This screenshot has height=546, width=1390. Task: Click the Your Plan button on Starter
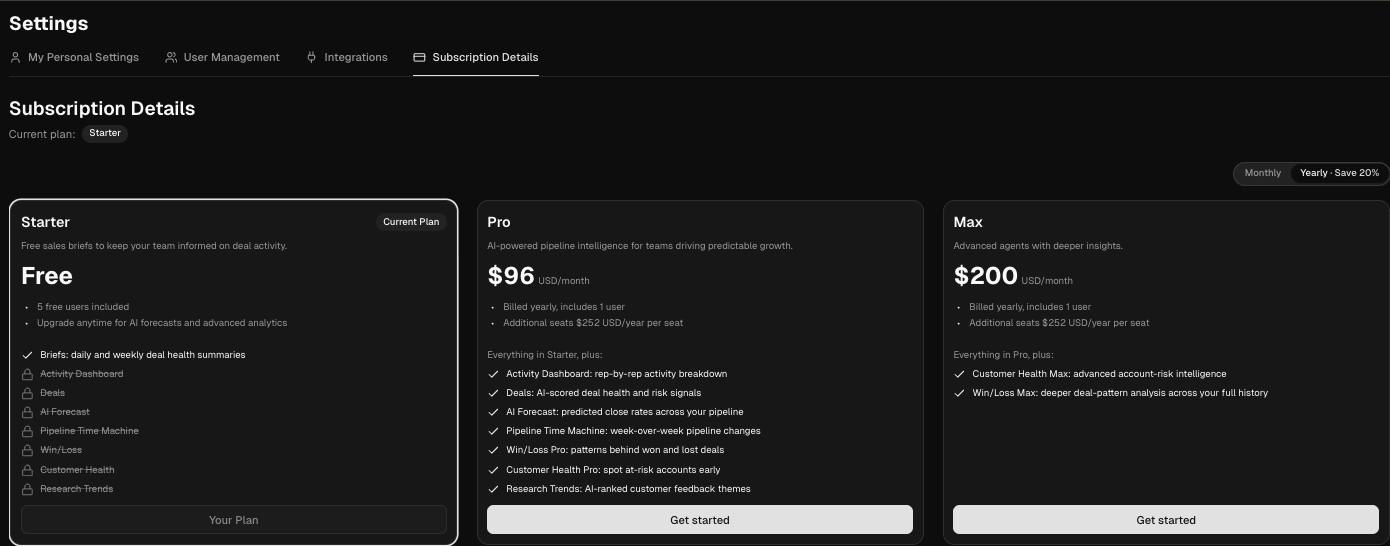pyautogui.click(x=233, y=520)
